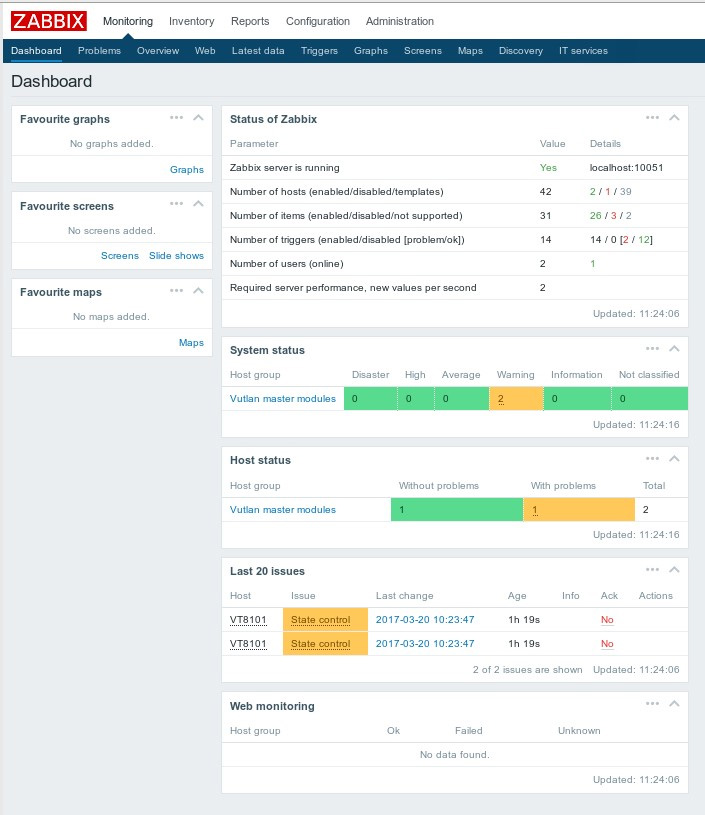Open the Screens submenu tab

(x=423, y=51)
